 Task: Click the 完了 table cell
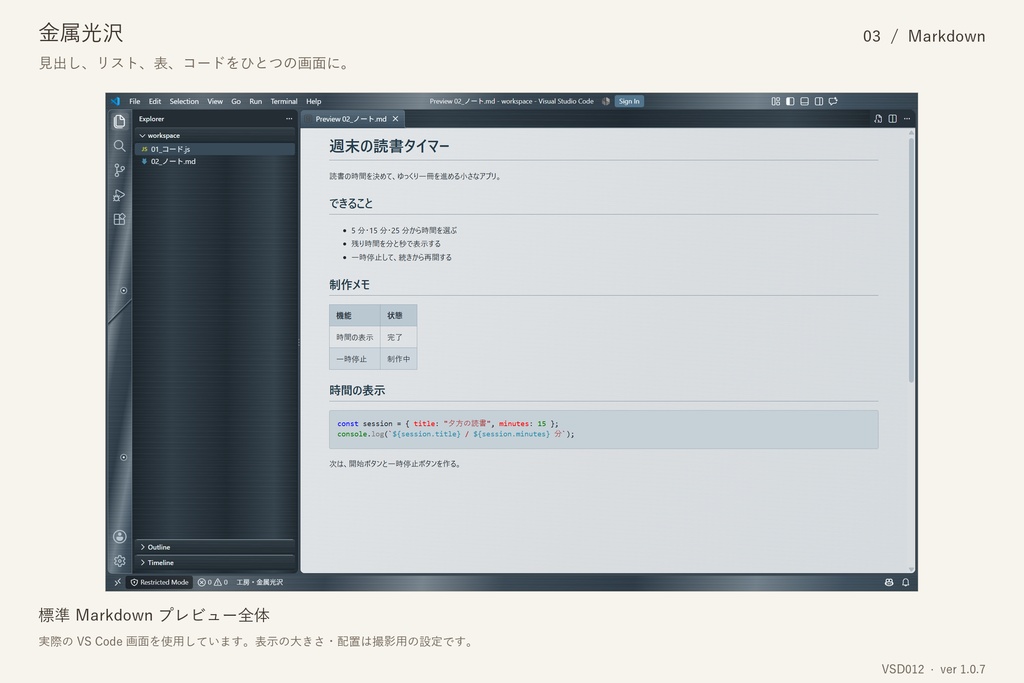tap(398, 338)
